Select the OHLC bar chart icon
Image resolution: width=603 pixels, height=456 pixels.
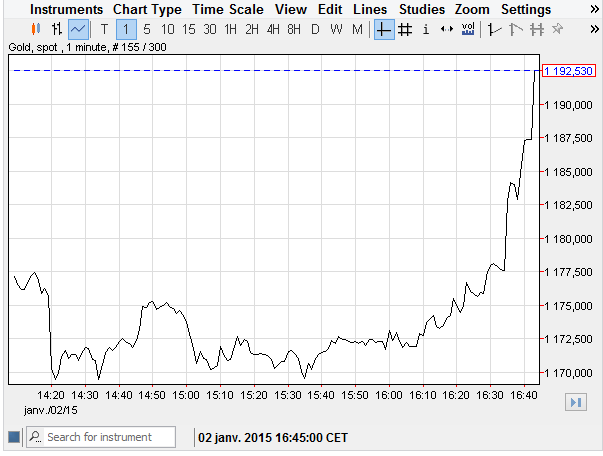pos(57,29)
